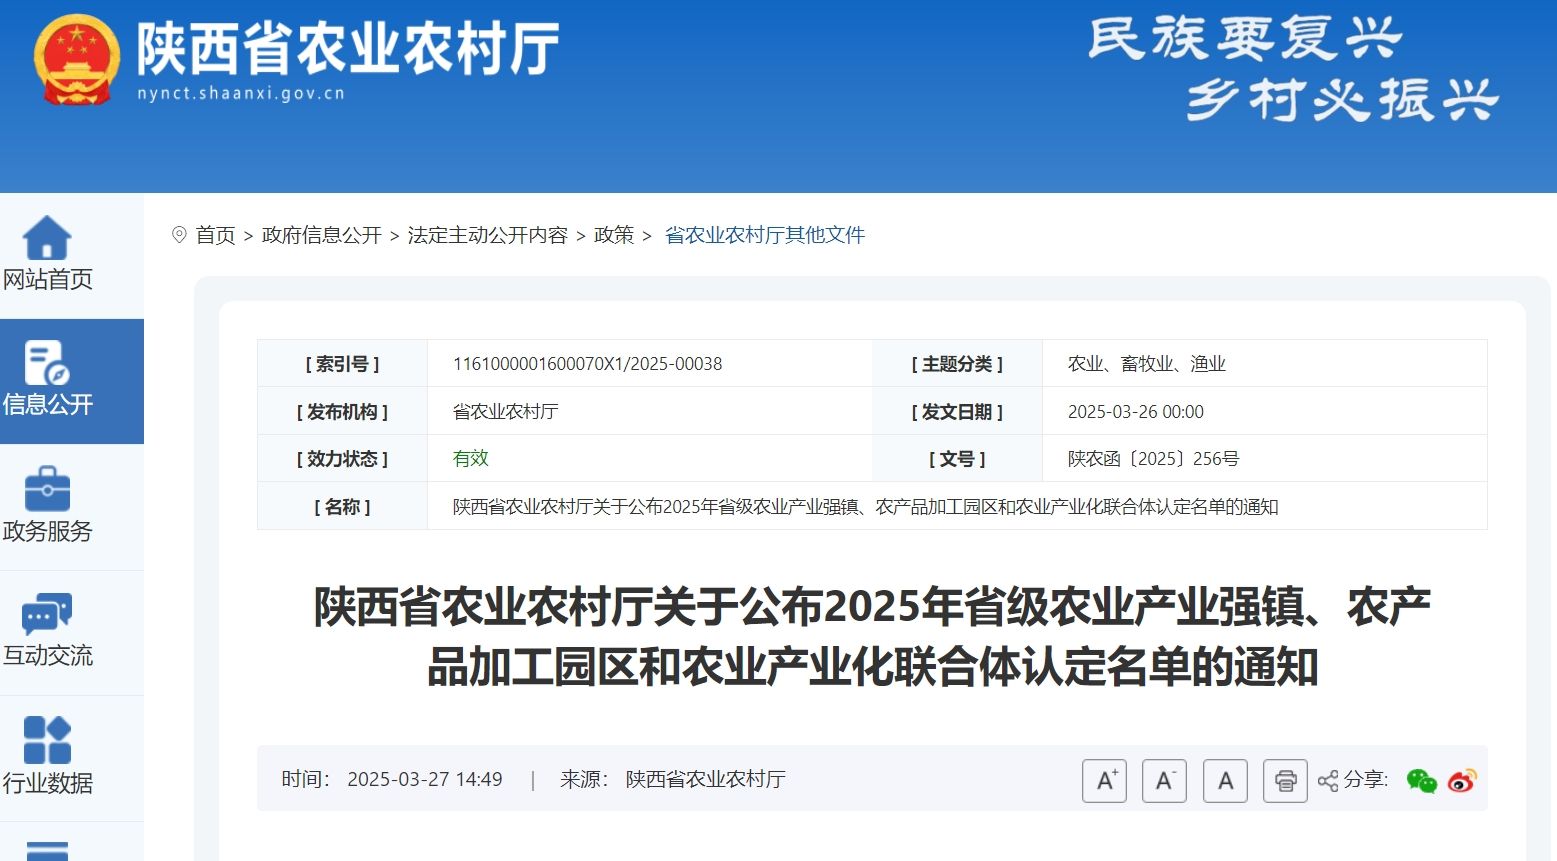Click 省农业农村厅其他文件 breadcrumb link
Viewport: 1557px width, 861px height.
click(x=765, y=235)
